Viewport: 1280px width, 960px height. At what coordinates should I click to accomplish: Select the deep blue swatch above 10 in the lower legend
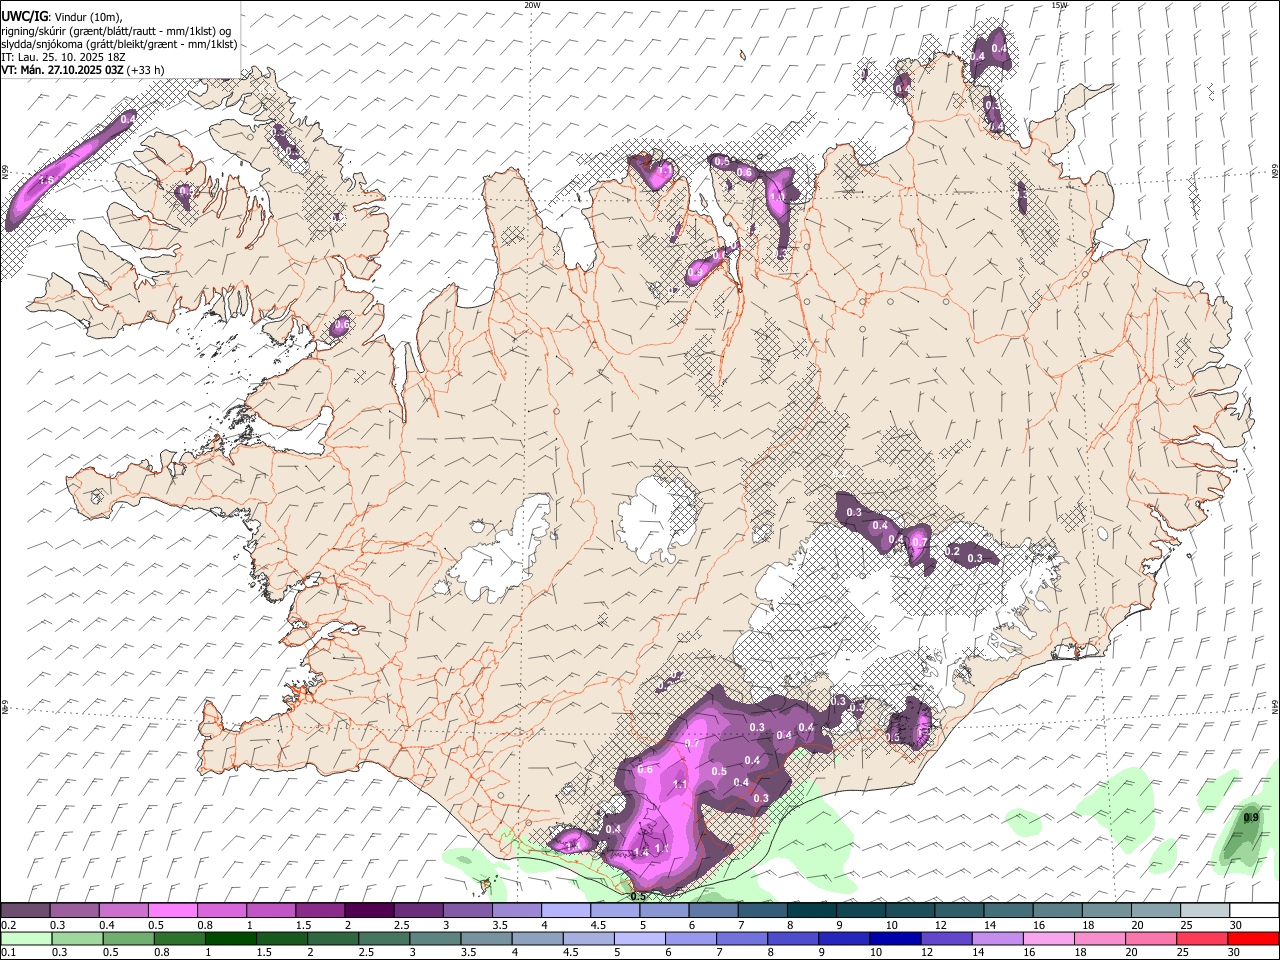895,938
